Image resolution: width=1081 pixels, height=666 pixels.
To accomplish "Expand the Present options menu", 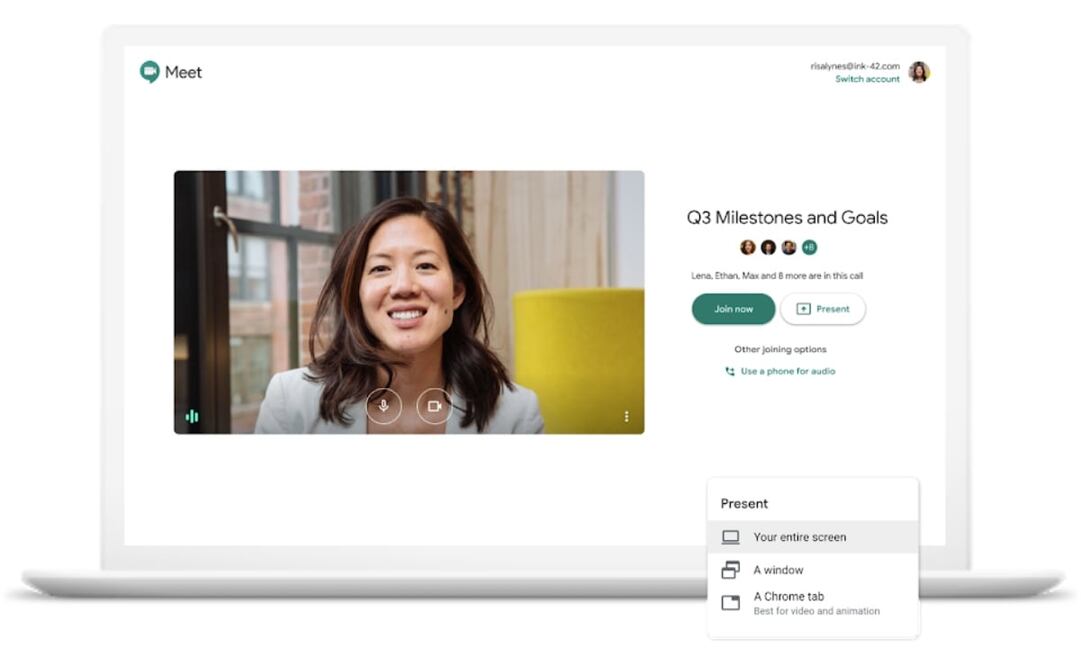I will [x=823, y=309].
